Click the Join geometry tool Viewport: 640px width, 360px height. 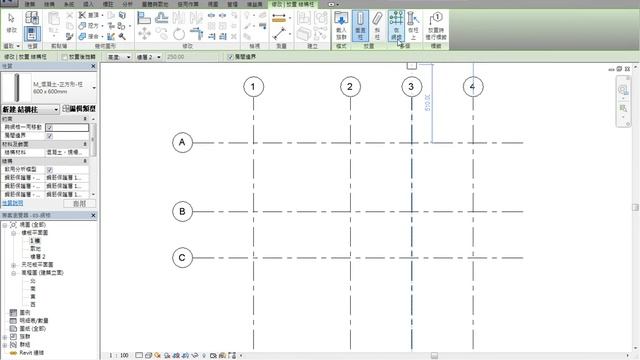tap(90, 36)
